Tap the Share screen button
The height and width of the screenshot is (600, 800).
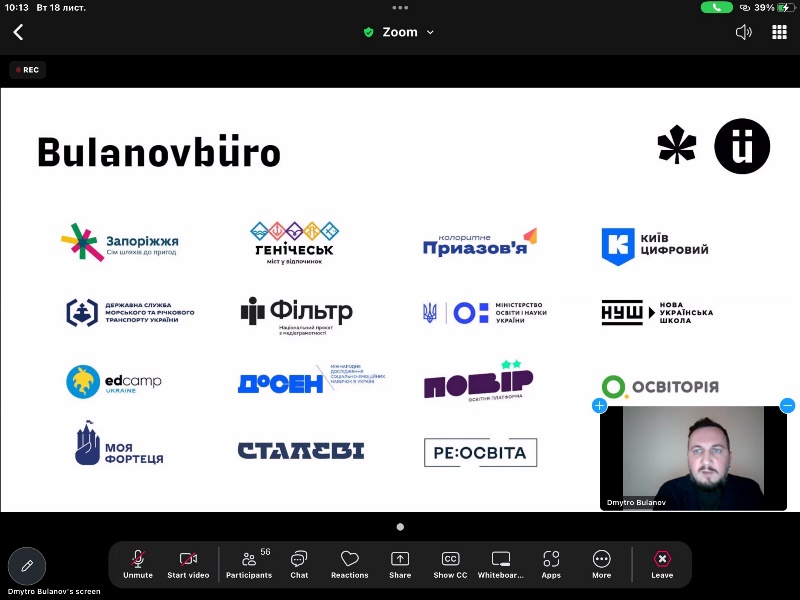click(x=400, y=564)
